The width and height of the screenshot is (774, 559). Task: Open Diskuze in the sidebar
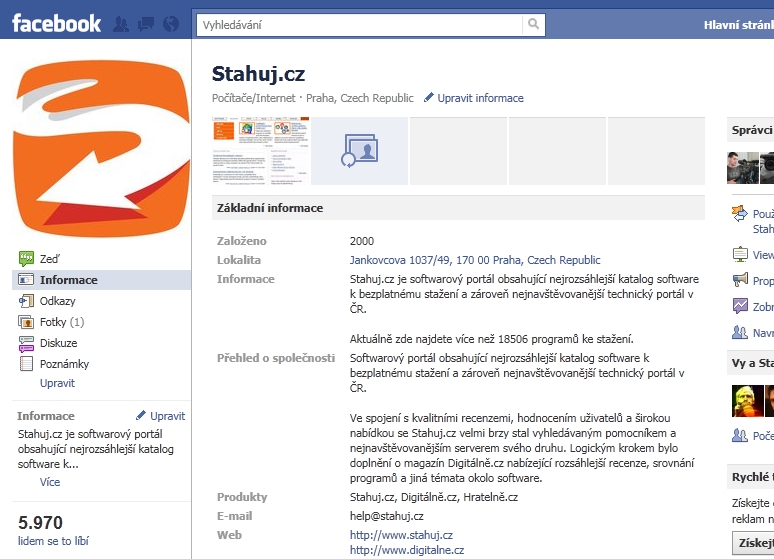tap(58, 343)
